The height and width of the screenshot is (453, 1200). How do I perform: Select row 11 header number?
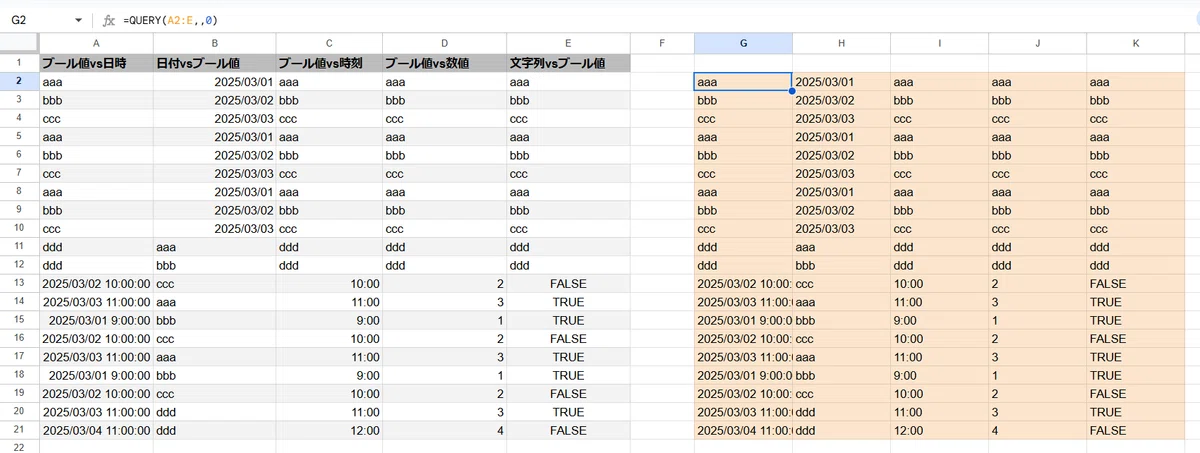tap(19, 246)
